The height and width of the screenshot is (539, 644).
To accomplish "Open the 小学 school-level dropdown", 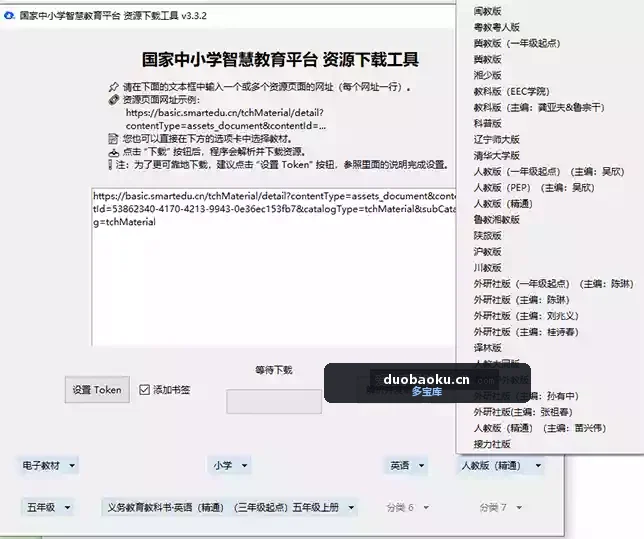I will 230,465.
